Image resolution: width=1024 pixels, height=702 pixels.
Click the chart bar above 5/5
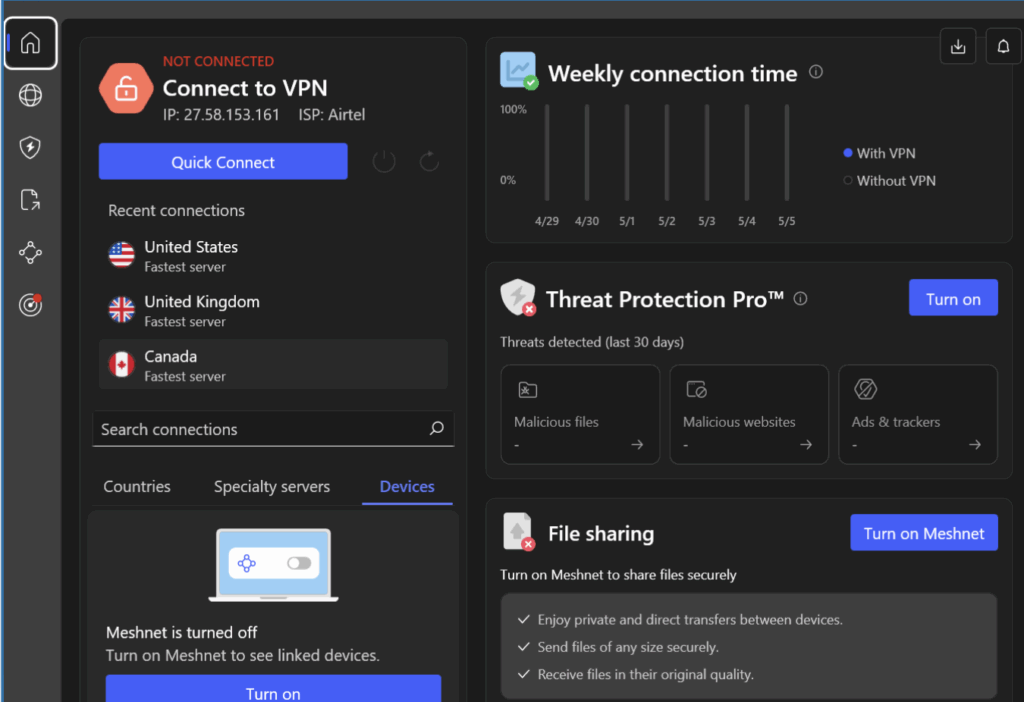tap(787, 152)
